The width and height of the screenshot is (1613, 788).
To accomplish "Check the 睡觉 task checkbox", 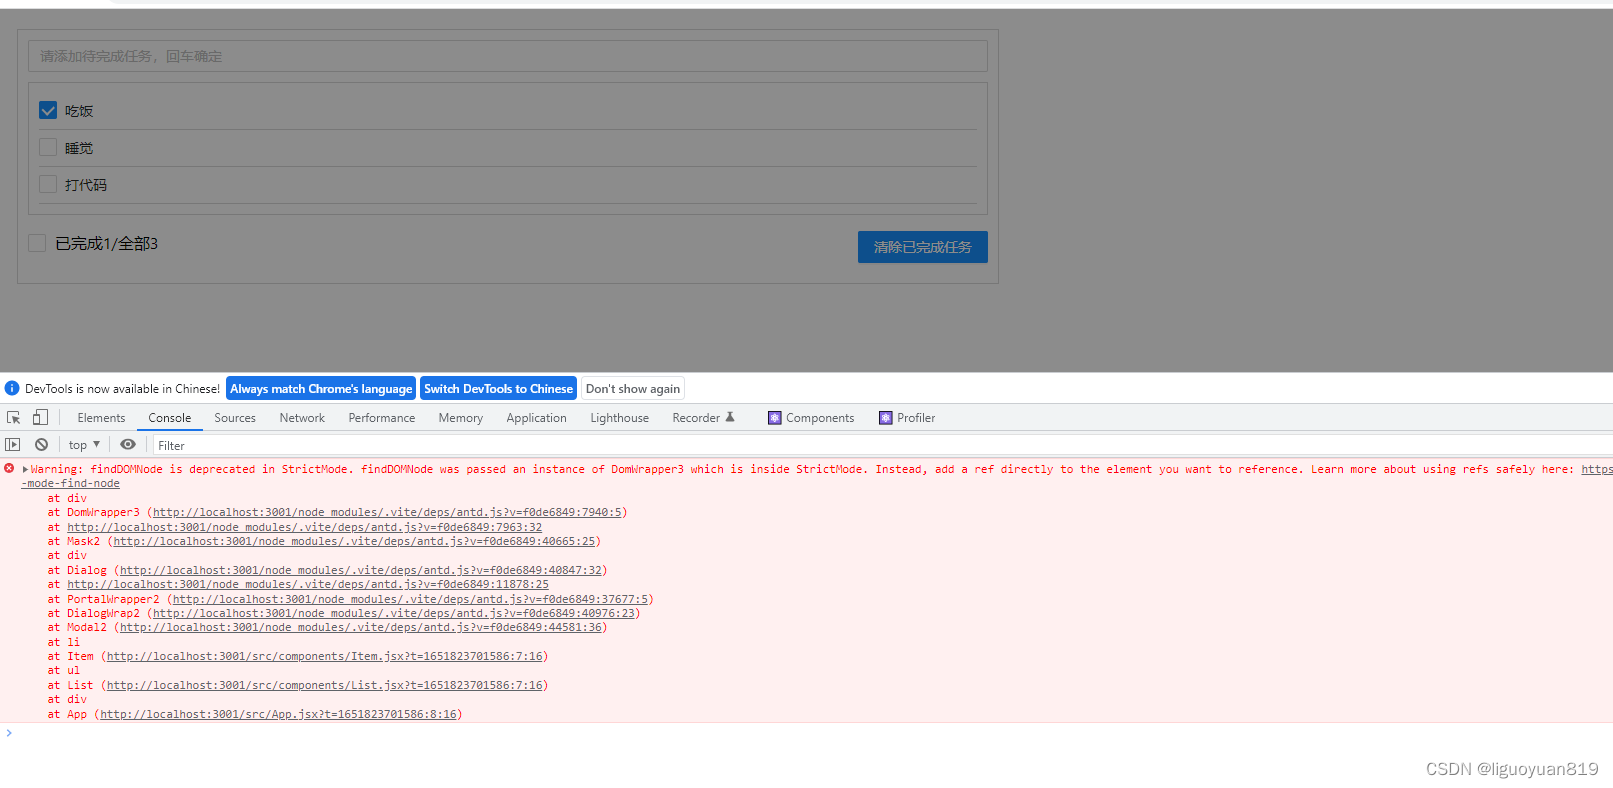I will tap(48, 148).
